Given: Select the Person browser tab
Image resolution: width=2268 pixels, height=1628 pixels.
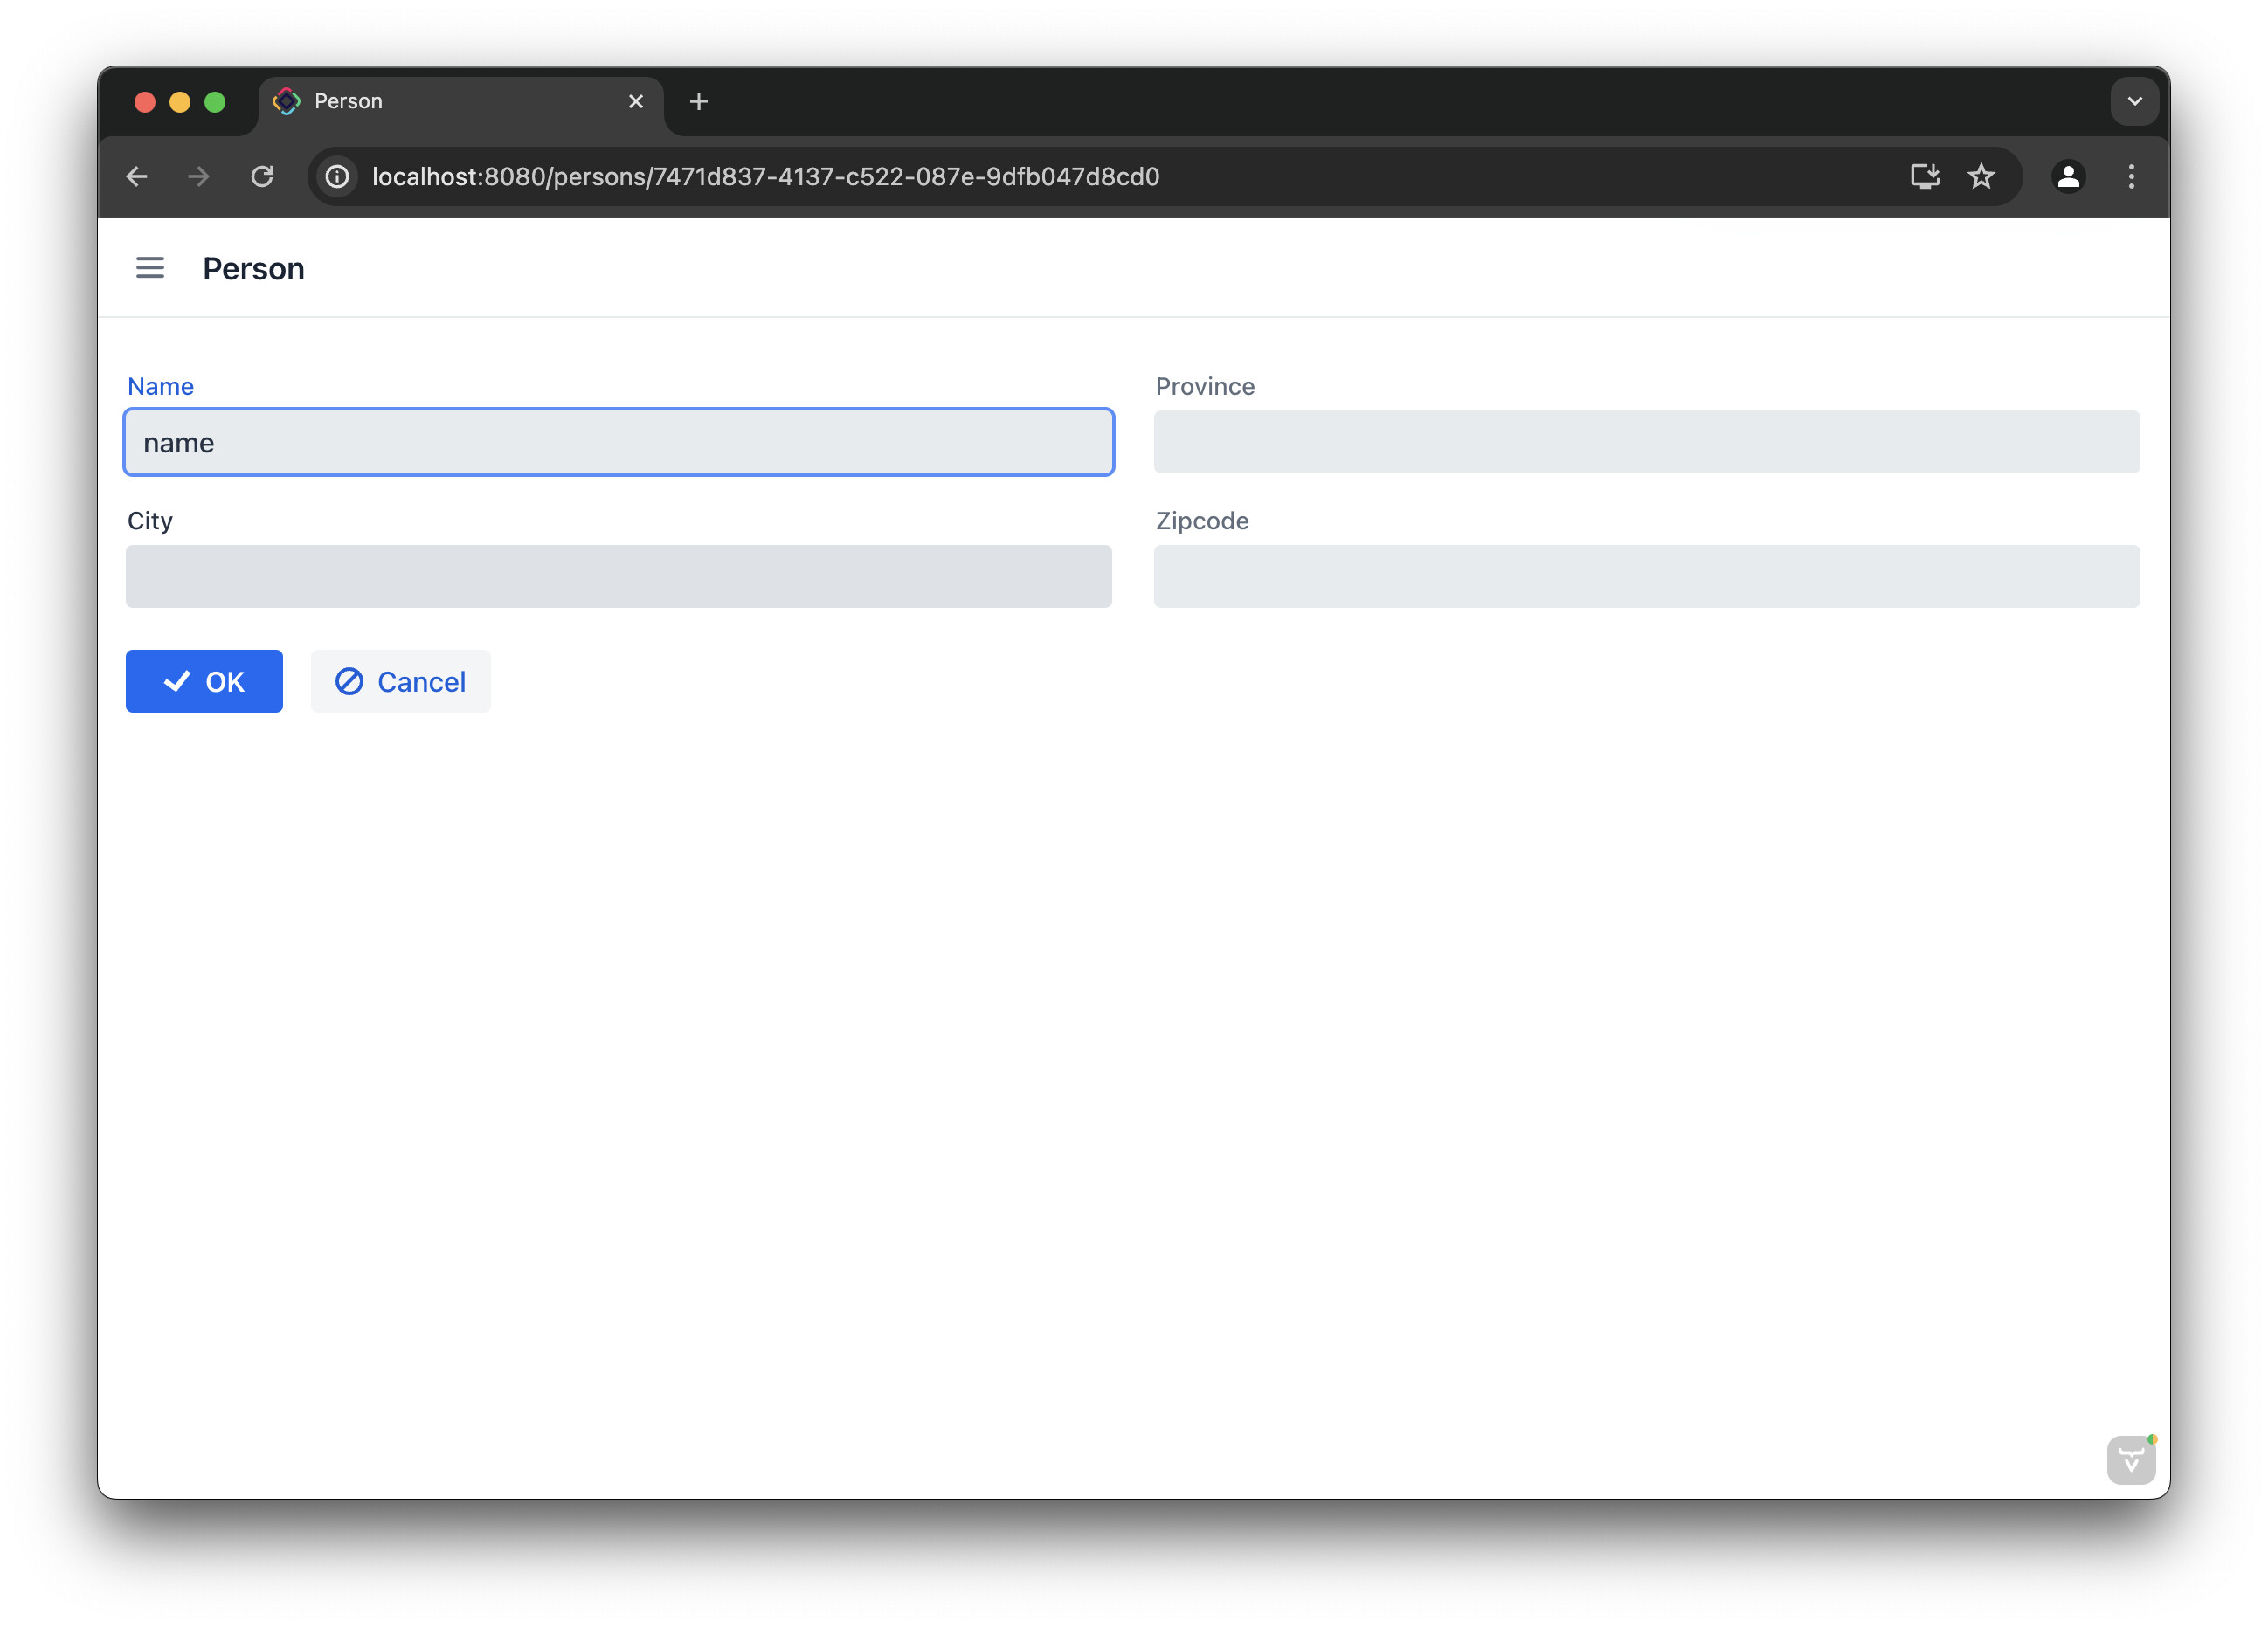Looking at the screenshot, I should [461, 101].
